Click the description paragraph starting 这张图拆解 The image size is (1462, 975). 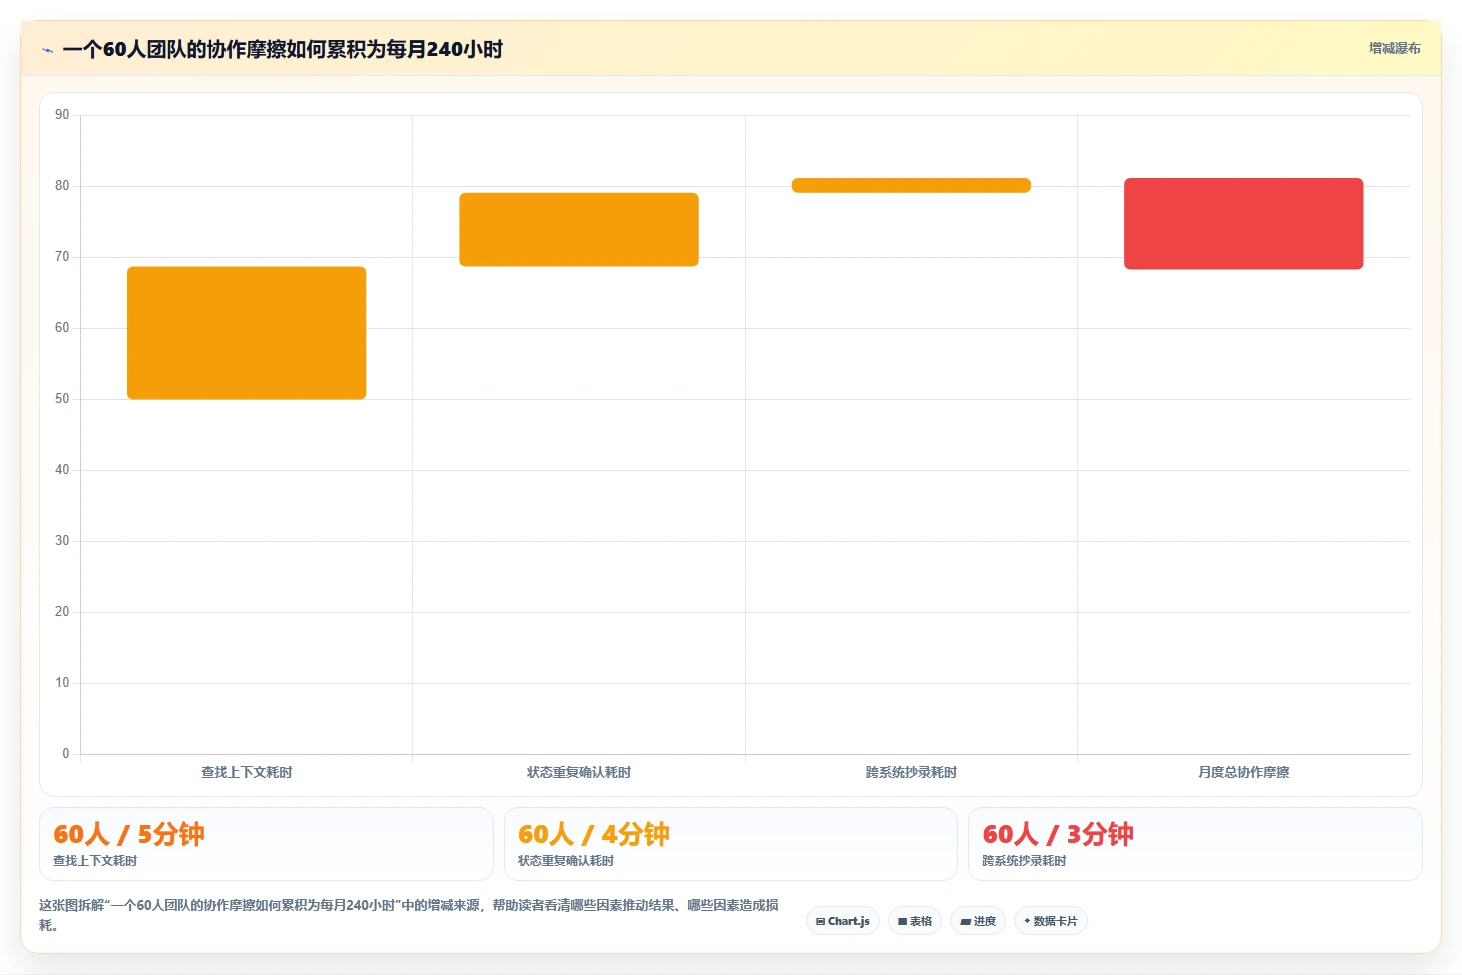coord(409,915)
